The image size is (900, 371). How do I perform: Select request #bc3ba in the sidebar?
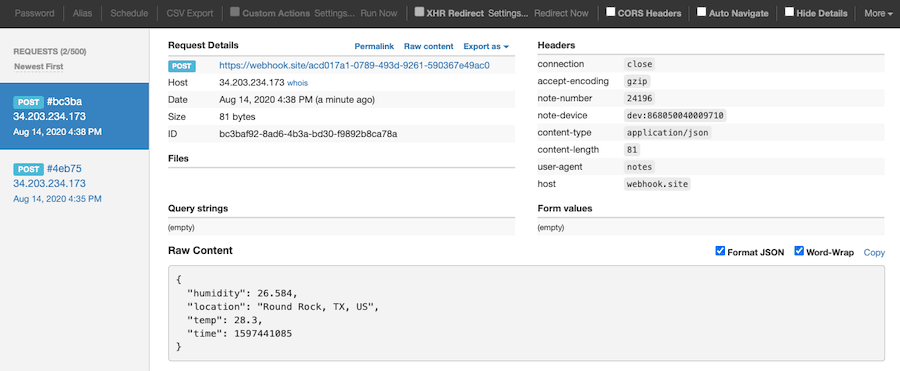[x=75, y=116]
